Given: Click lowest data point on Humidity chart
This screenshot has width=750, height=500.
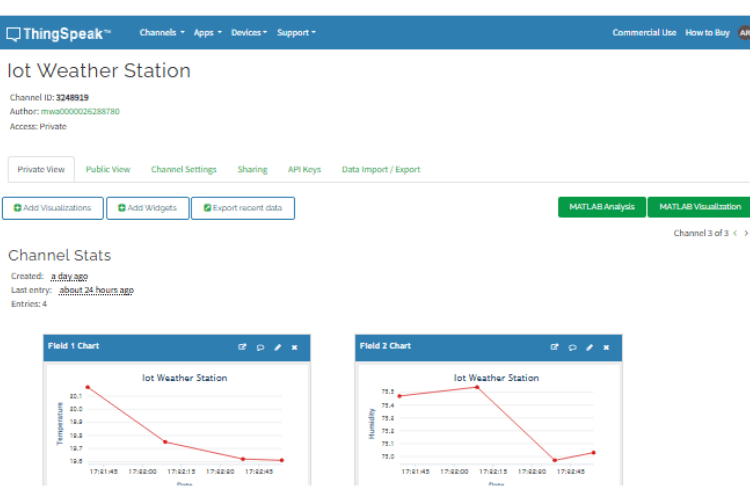Looking at the screenshot, I should (554, 460).
